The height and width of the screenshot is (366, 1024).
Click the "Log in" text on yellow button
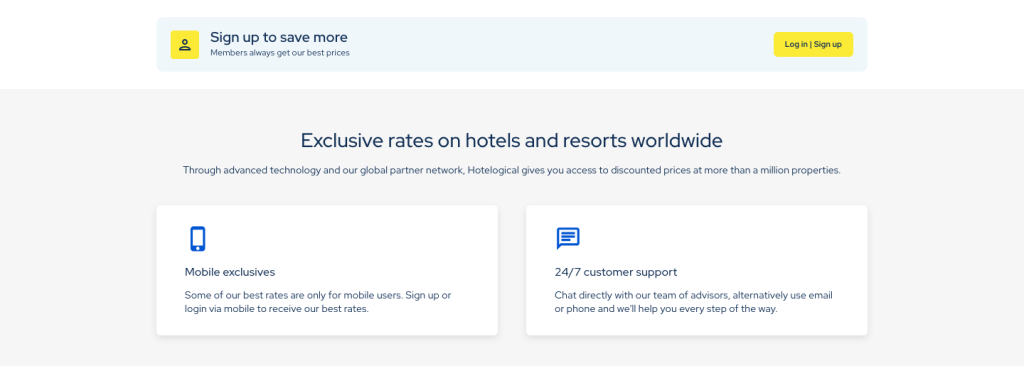[x=795, y=44]
